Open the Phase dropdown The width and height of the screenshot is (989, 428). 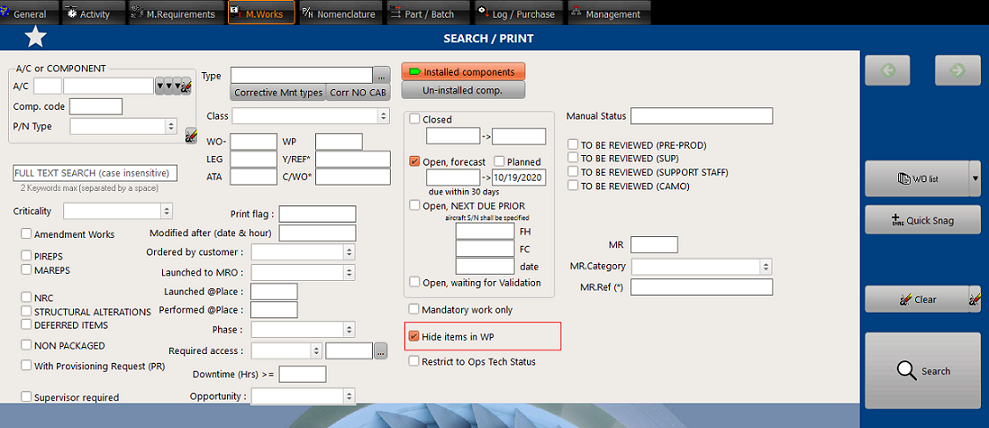pos(303,330)
